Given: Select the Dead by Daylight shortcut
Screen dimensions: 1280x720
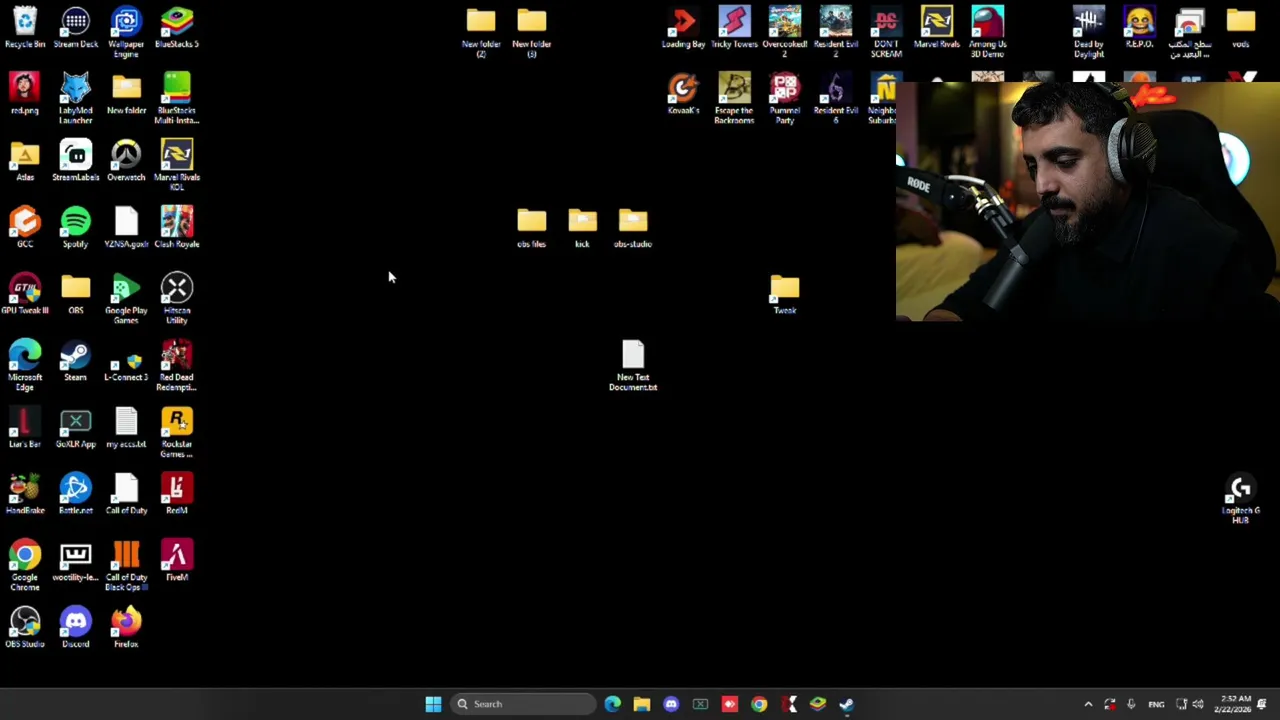Looking at the screenshot, I should click(x=1089, y=32).
